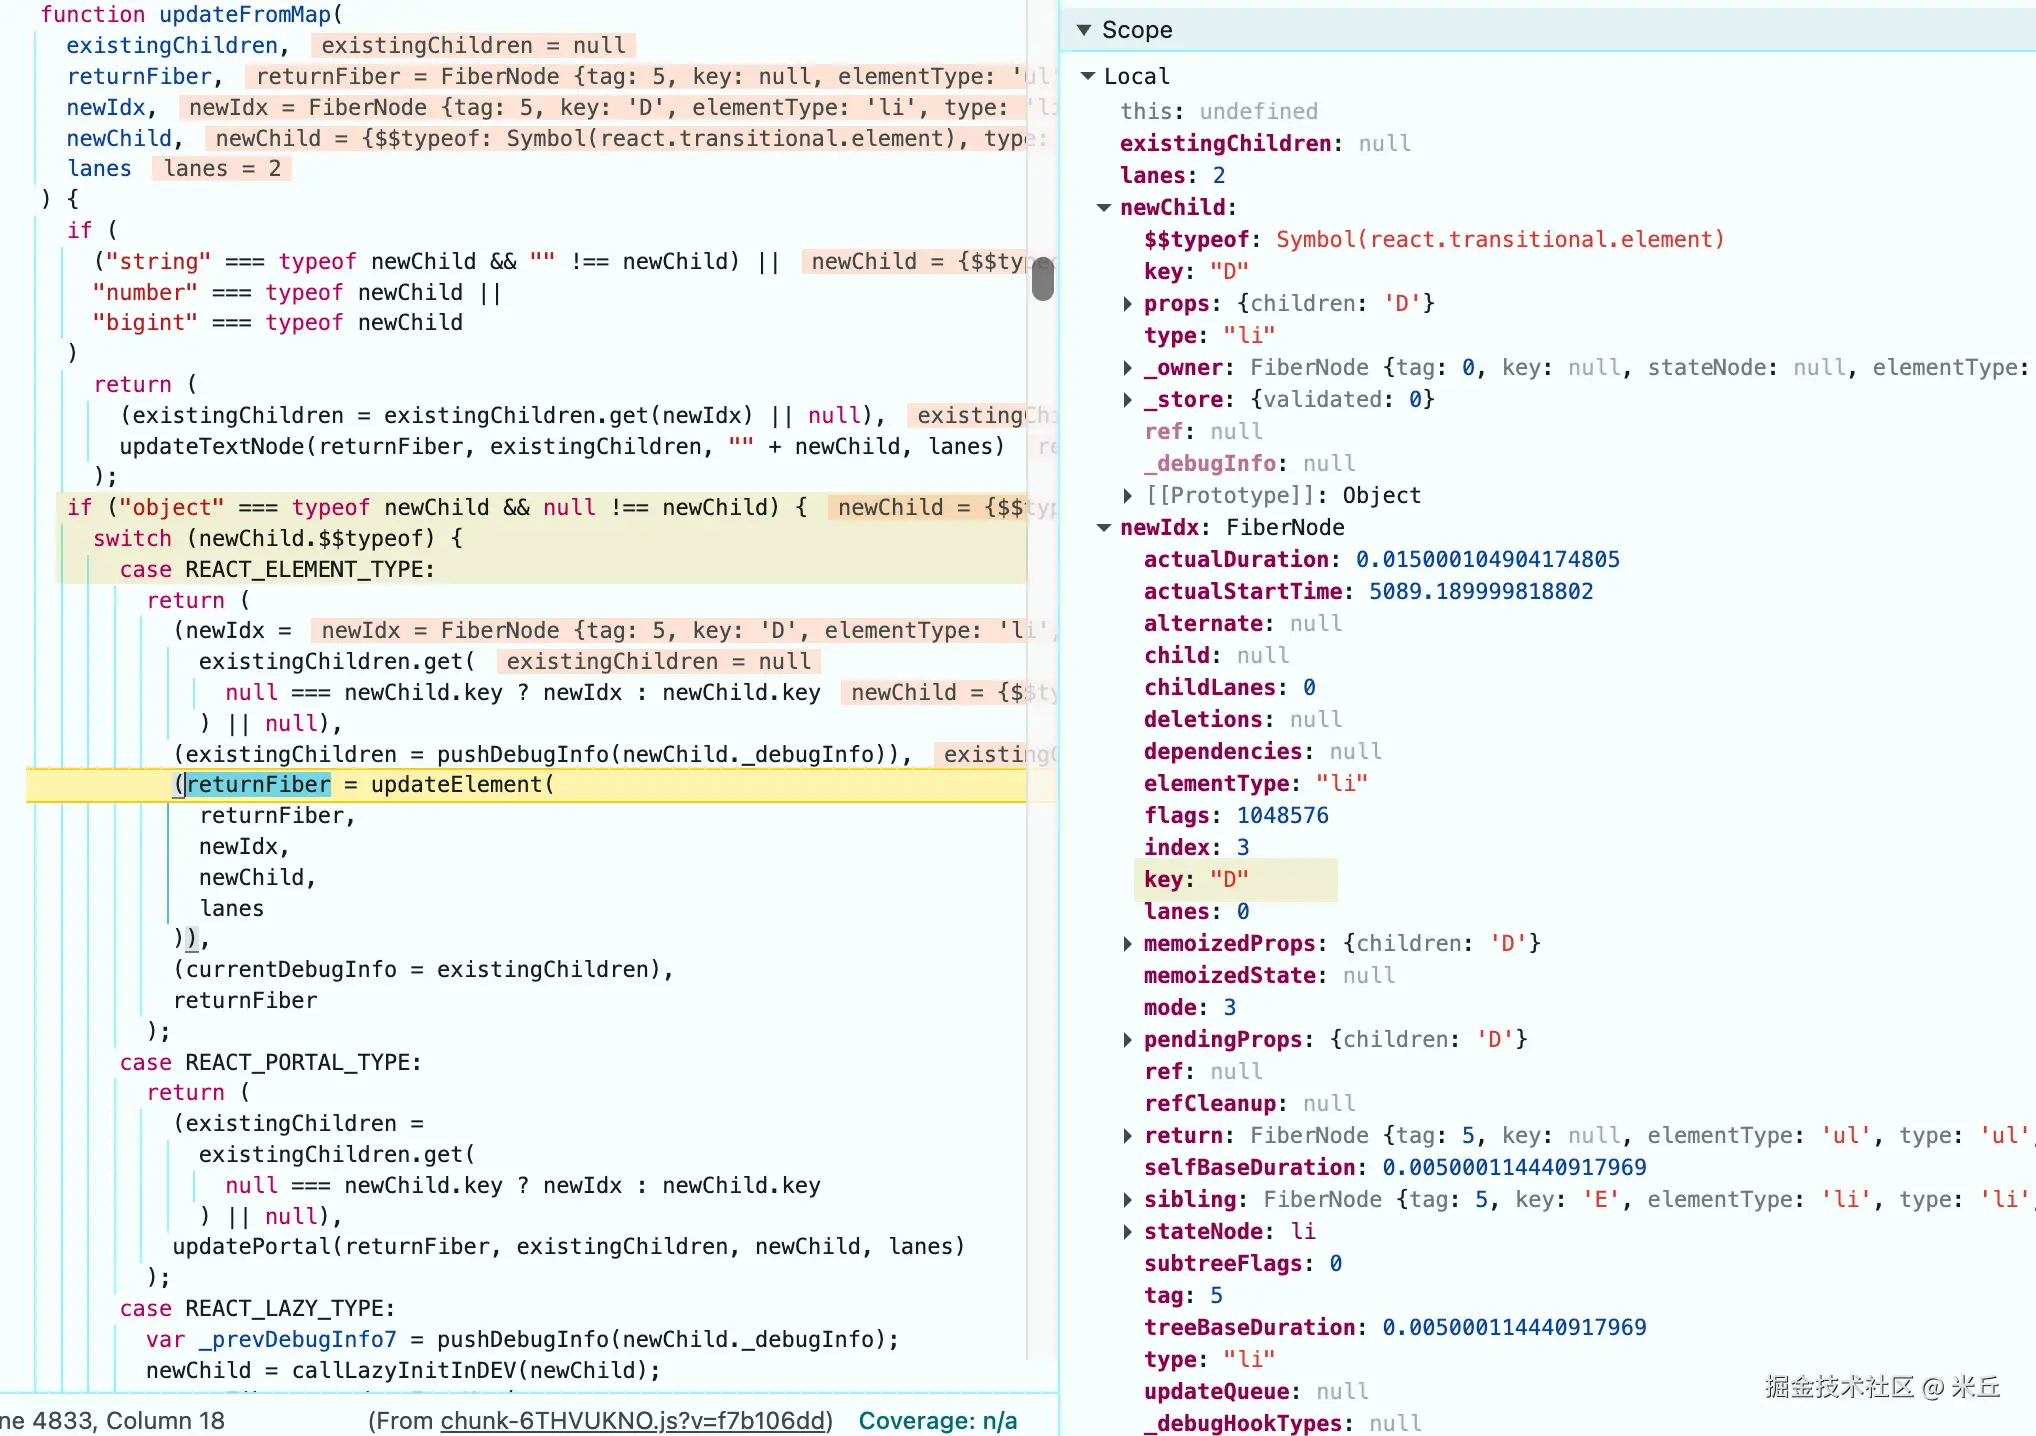2036x1436 pixels.
Task: Click the Column 18 cursor position status
Action: [x=165, y=1420]
